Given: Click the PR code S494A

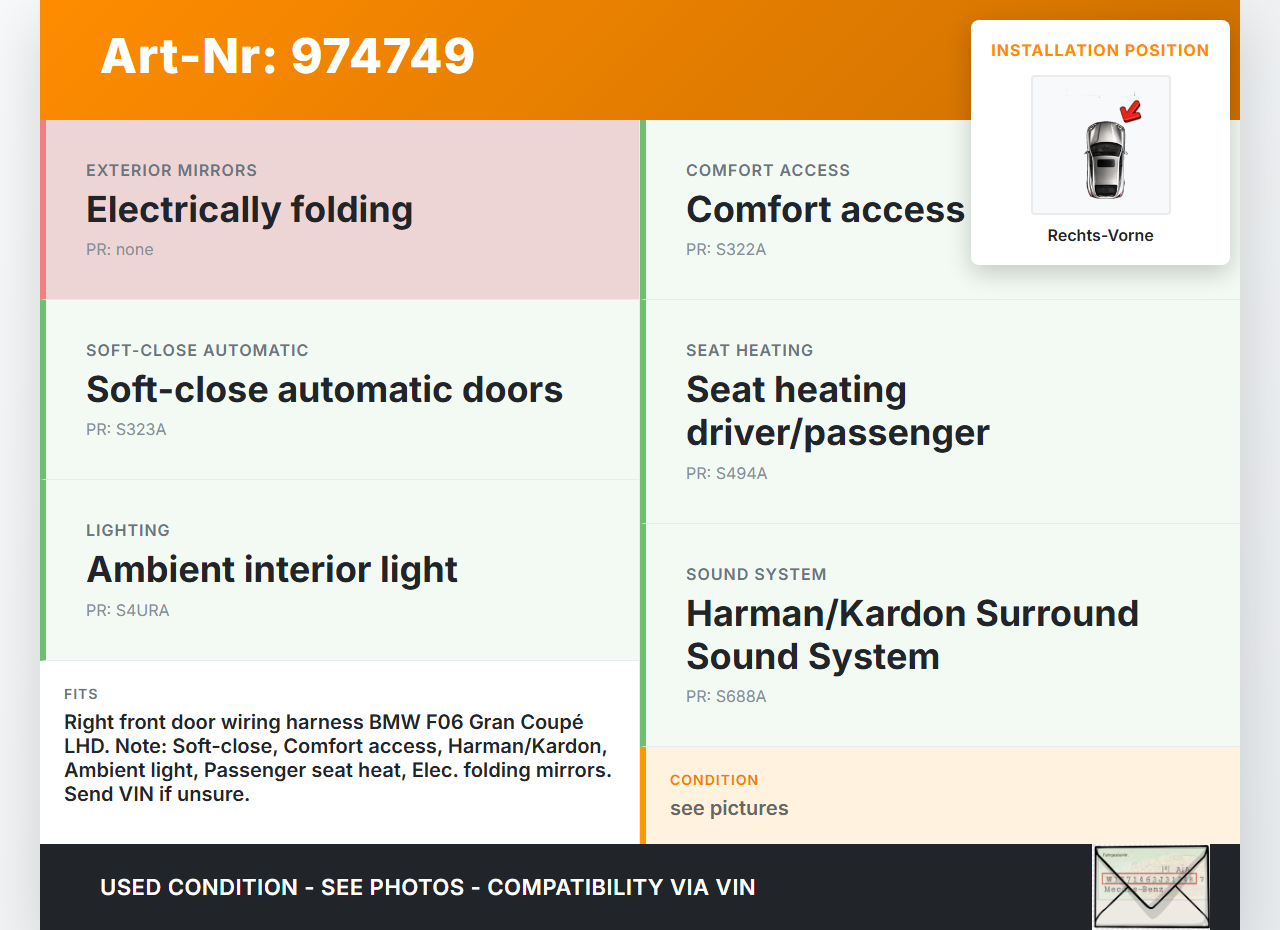Looking at the screenshot, I should tap(726, 474).
